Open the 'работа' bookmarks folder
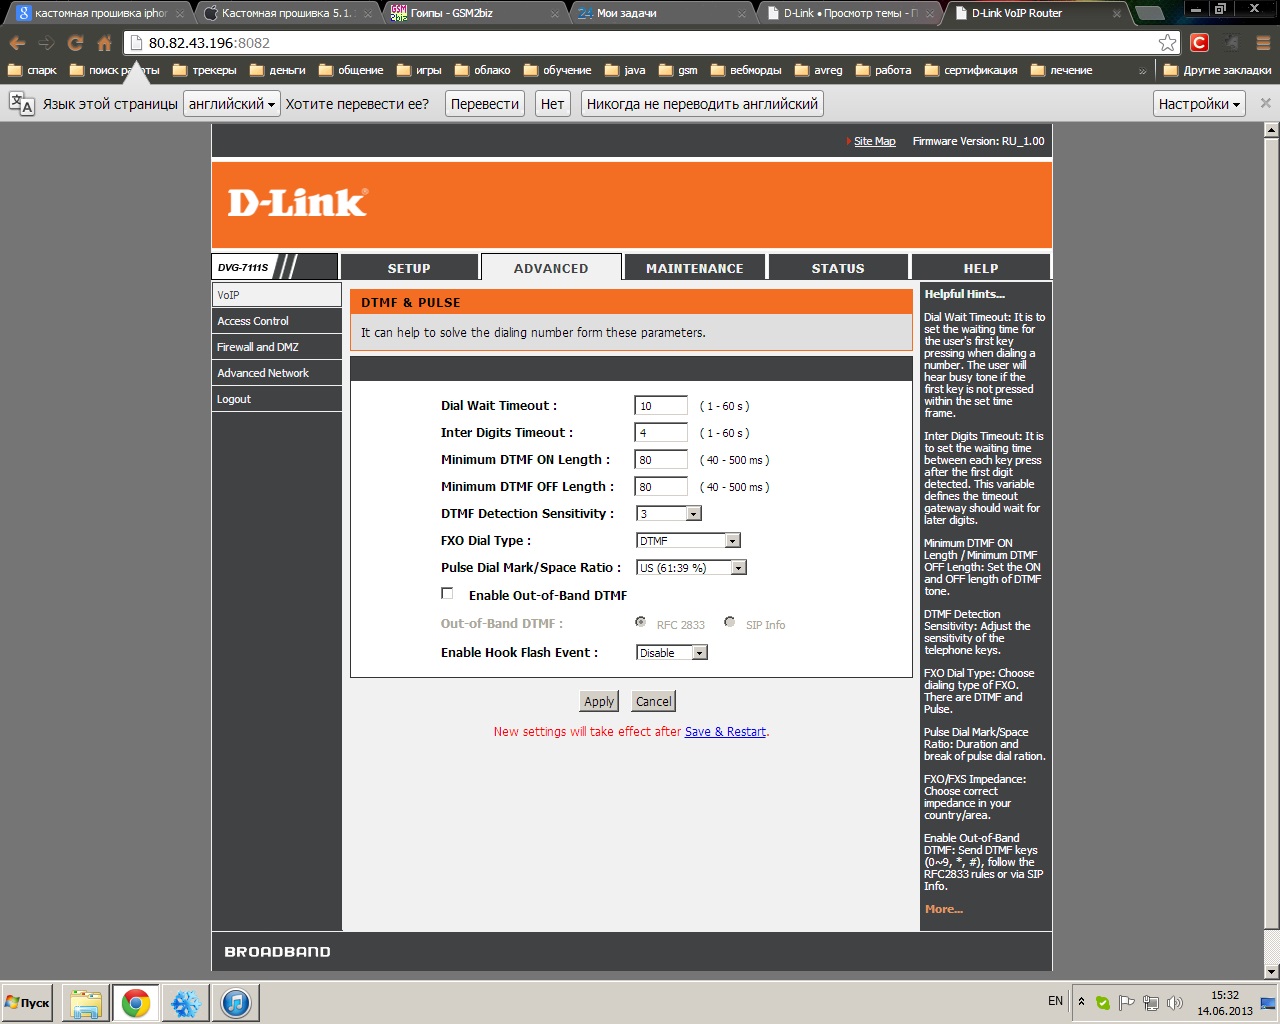Viewport: 1280px width, 1024px height. 883,70
